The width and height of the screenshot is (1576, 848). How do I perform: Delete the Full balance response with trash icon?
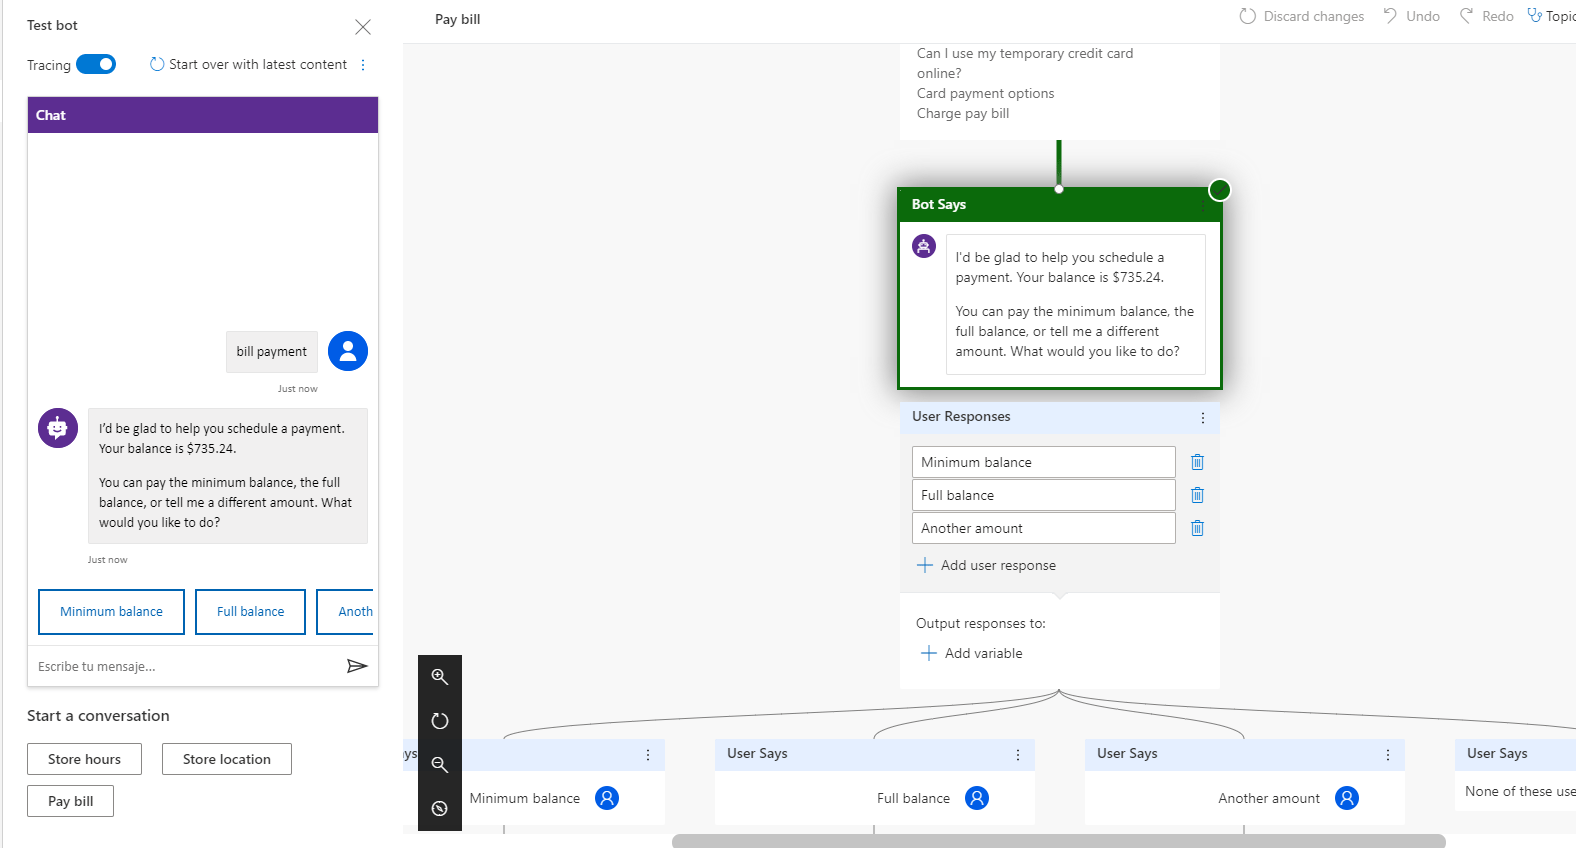click(1197, 495)
